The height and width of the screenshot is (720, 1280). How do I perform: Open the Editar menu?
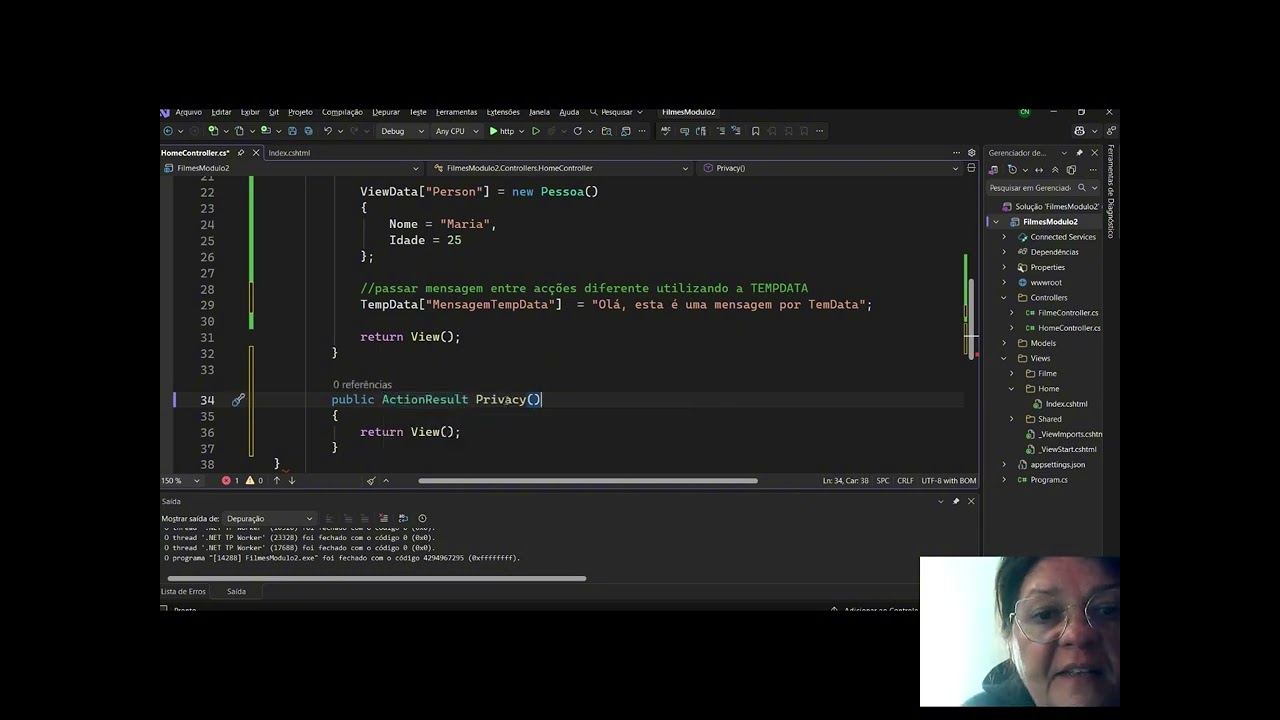(221, 112)
